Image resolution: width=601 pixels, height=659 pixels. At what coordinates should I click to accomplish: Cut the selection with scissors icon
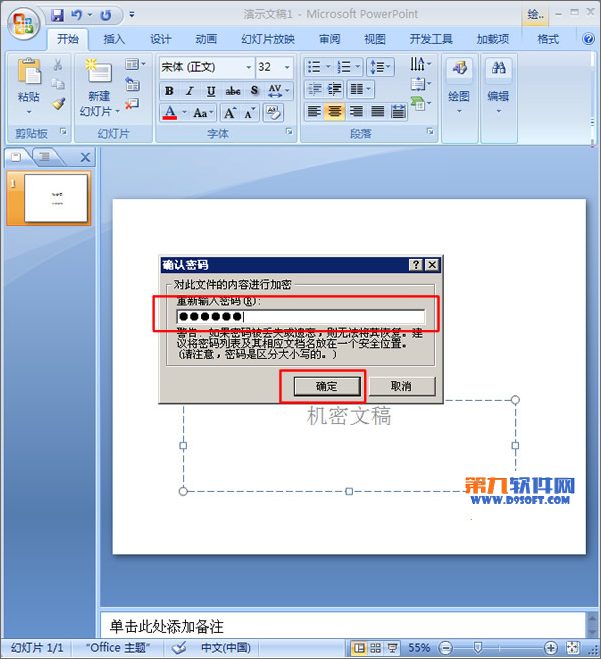point(58,64)
